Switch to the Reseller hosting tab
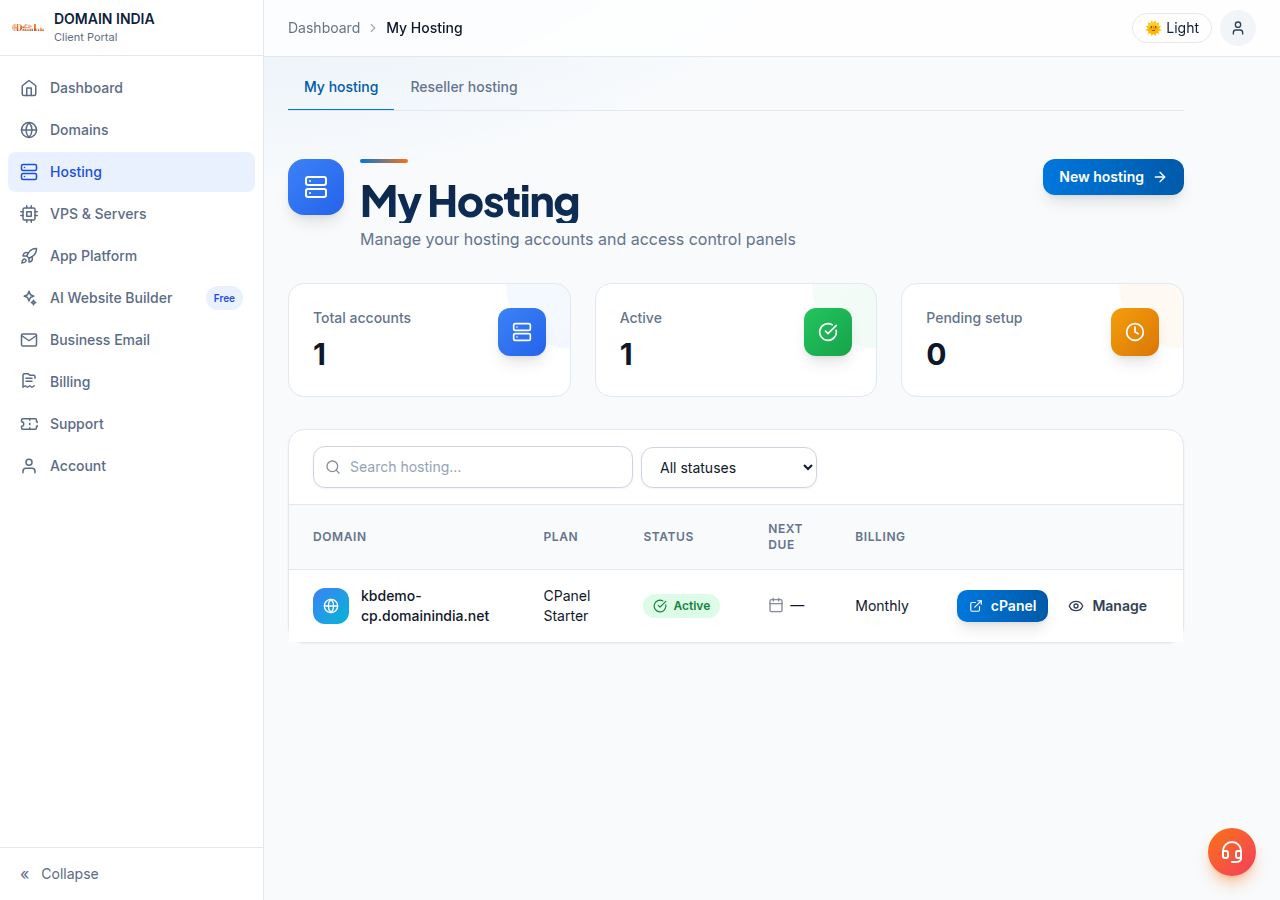1280x900 pixels. tap(464, 87)
